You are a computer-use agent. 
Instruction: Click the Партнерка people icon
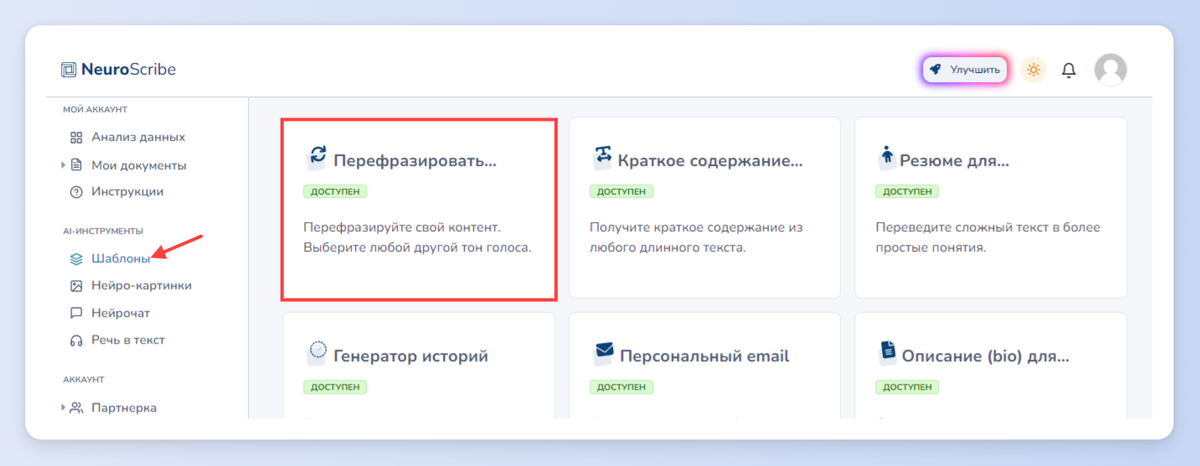tap(76, 407)
